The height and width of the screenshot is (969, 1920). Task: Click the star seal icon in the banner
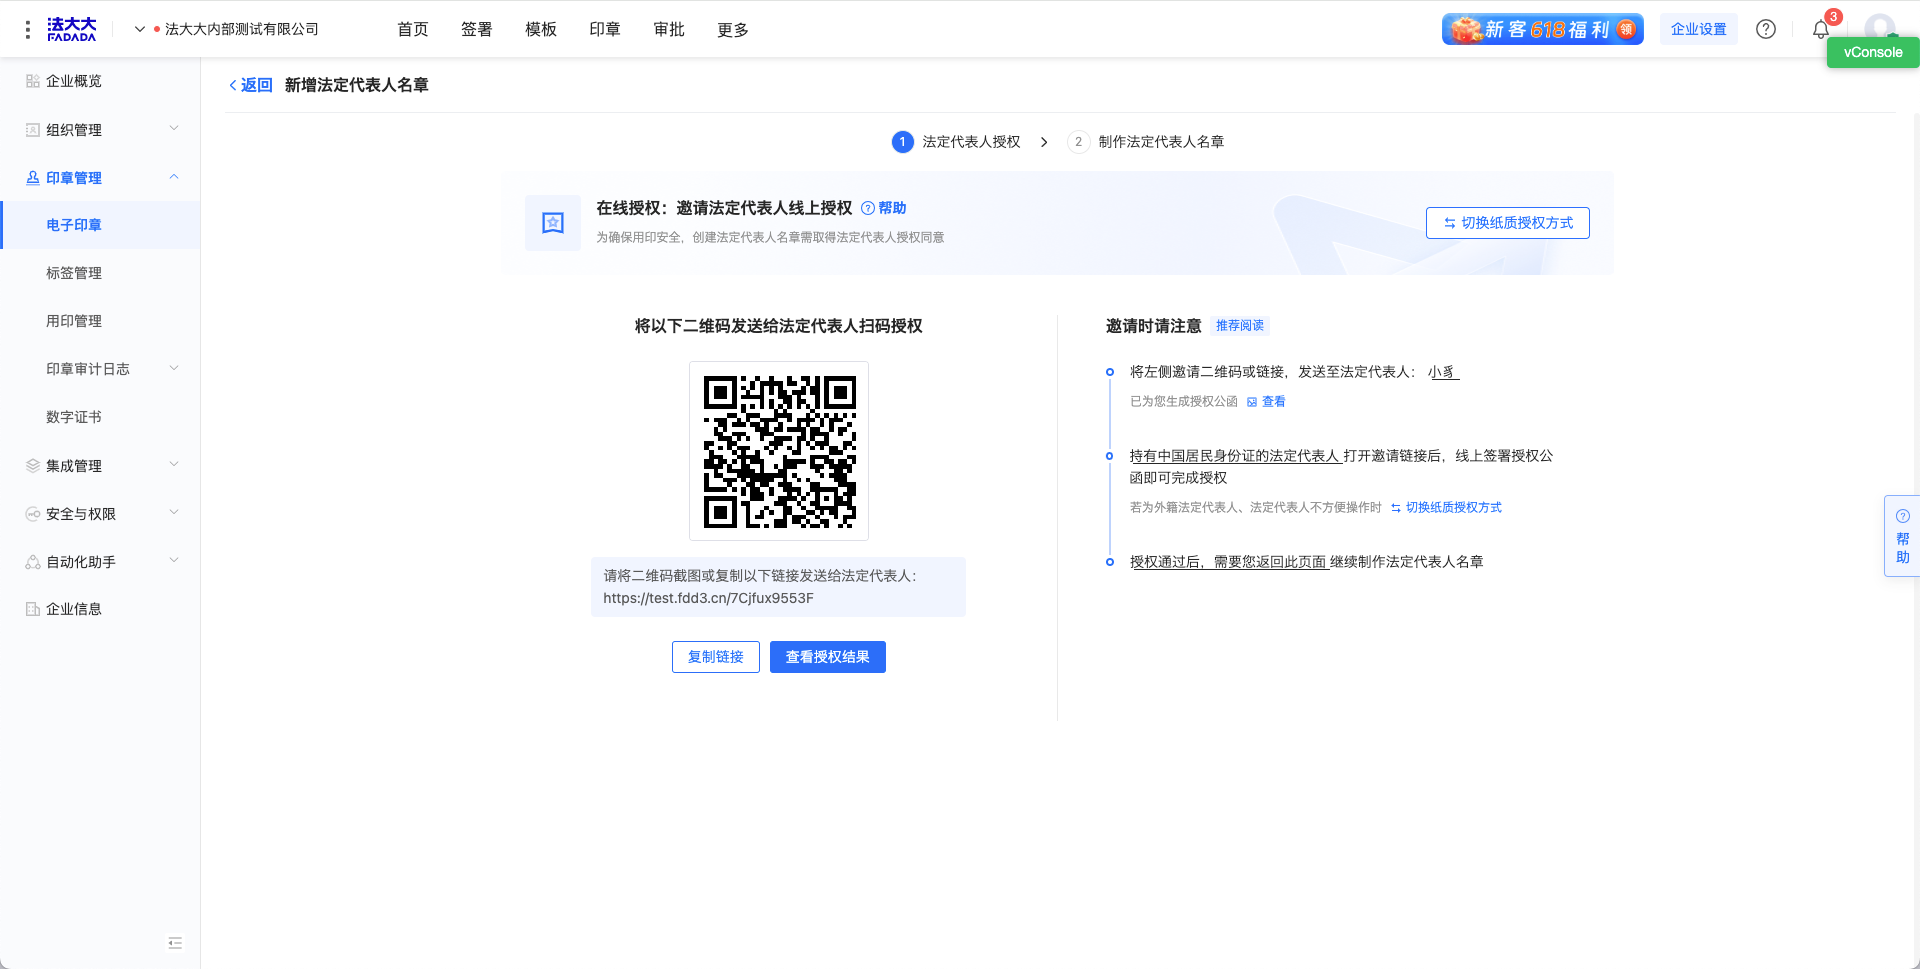(x=553, y=223)
